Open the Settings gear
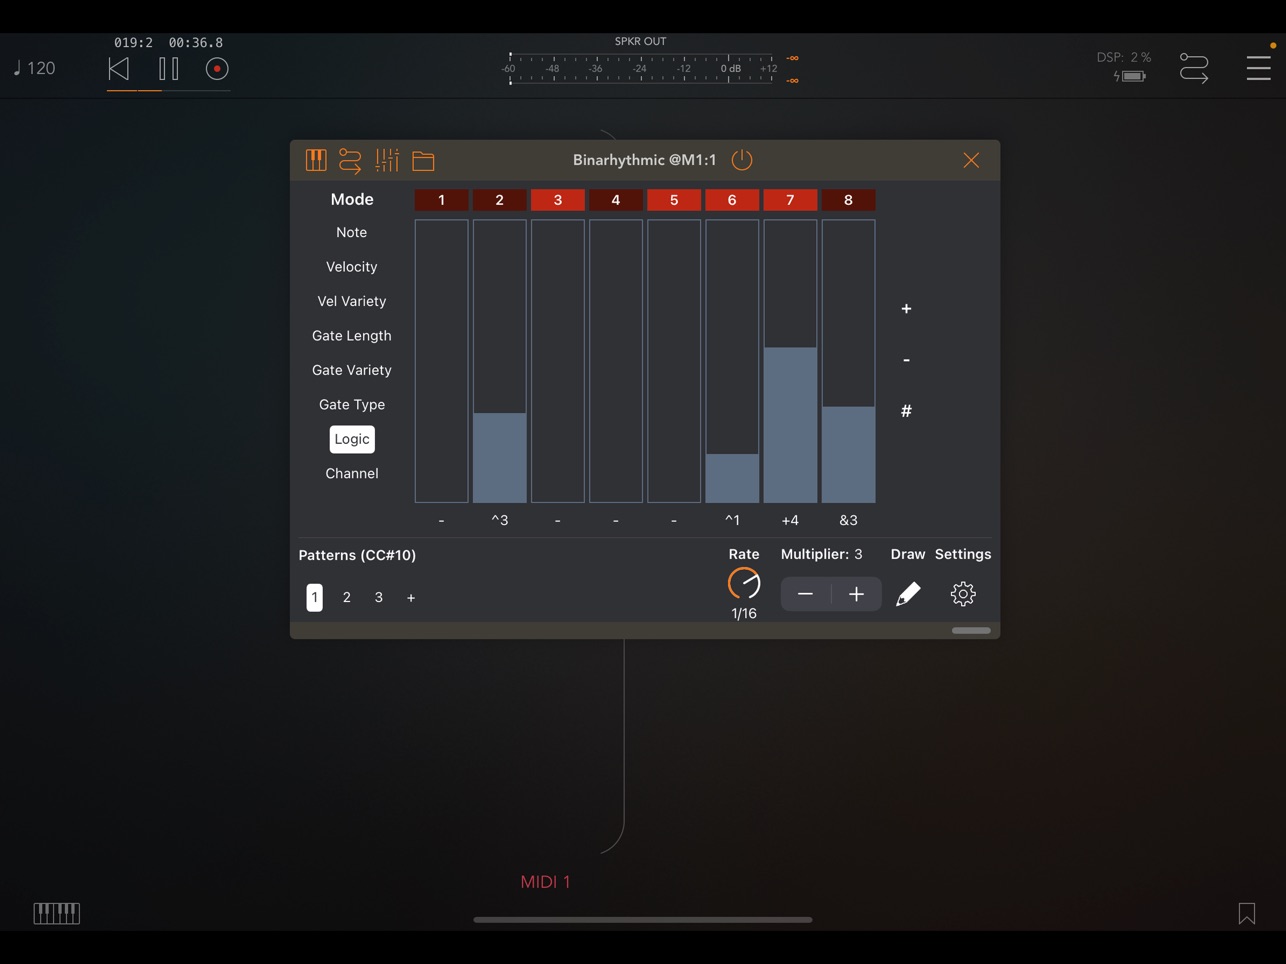 pos(963,594)
